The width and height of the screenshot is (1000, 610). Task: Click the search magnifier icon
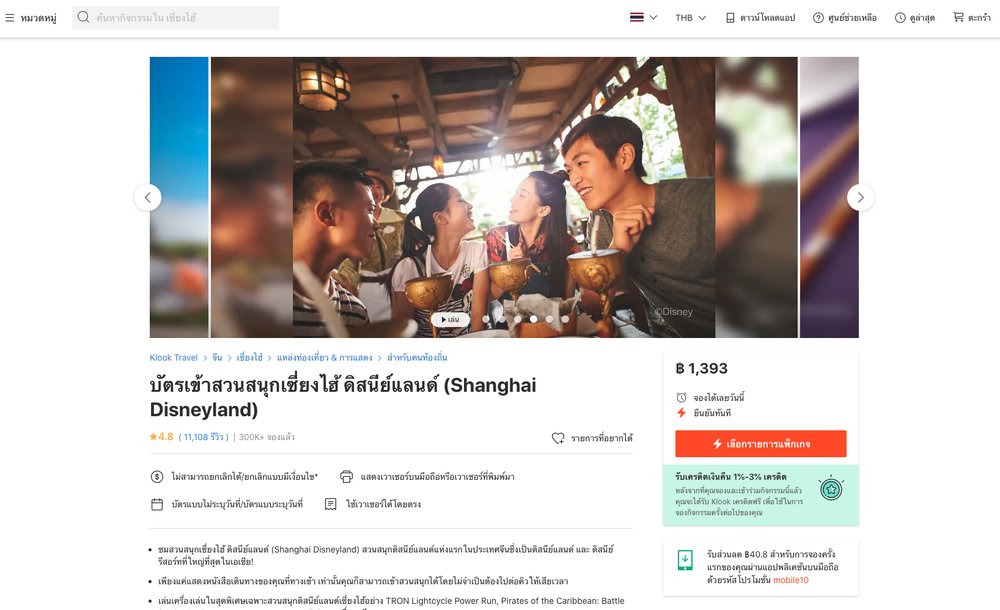pyautogui.click(x=83, y=17)
